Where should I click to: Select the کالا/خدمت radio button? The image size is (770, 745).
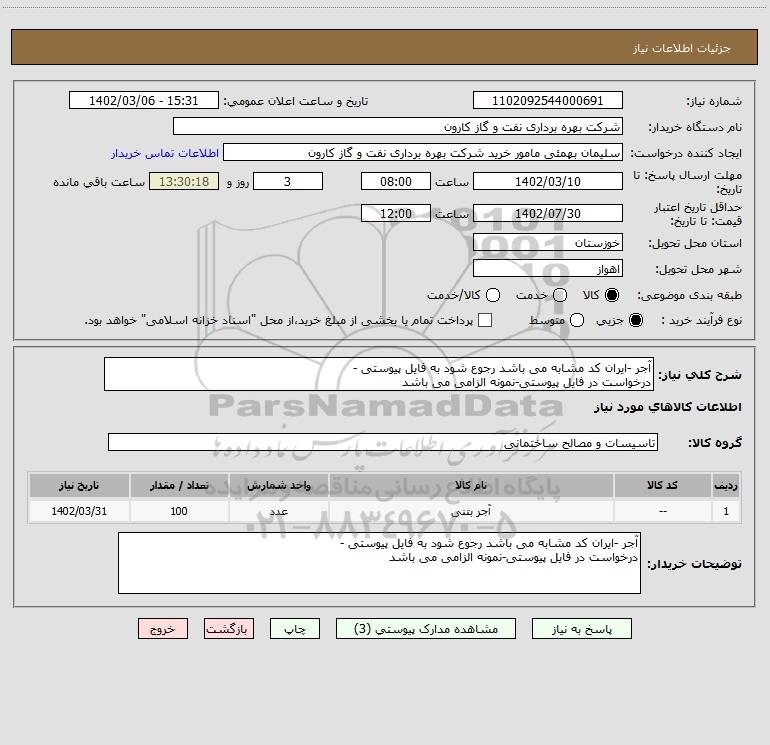(x=493, y=295)
